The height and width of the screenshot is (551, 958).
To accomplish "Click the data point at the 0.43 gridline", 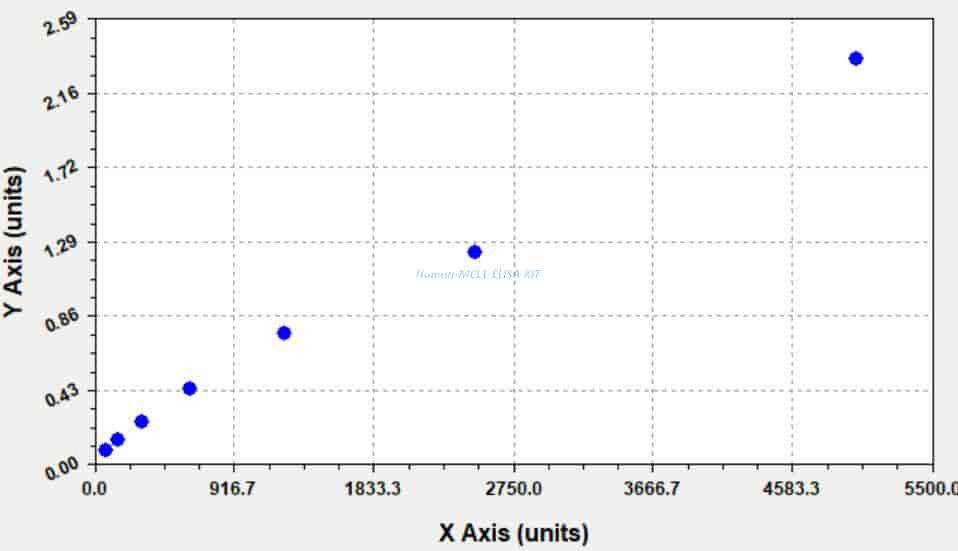I will pyautogui.click(x=189, y=389).
